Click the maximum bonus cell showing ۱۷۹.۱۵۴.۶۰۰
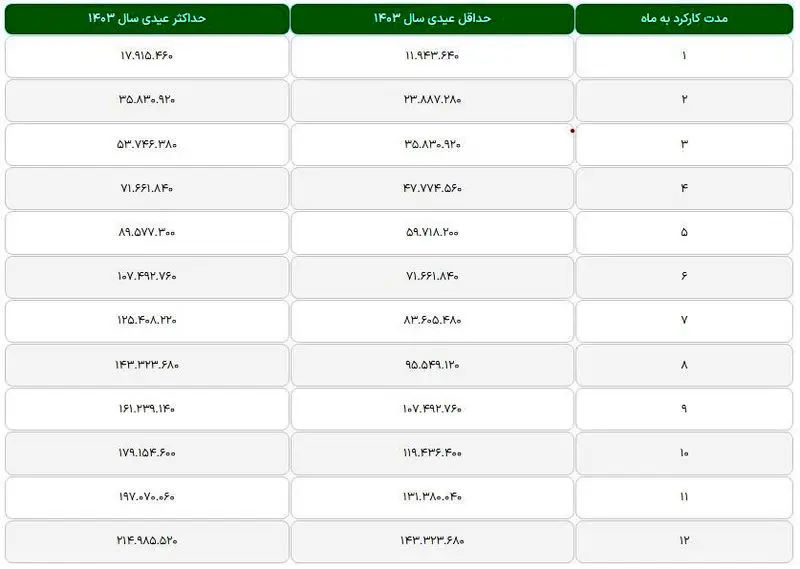Viewport: 800px width, 569px height. [x=146, y=452]
